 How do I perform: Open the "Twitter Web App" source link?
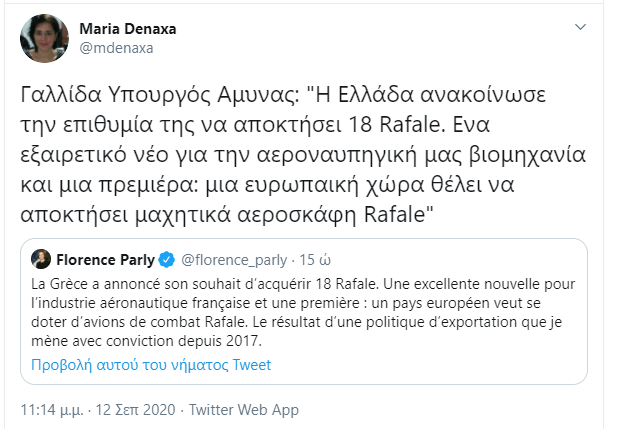coord(246,410)
